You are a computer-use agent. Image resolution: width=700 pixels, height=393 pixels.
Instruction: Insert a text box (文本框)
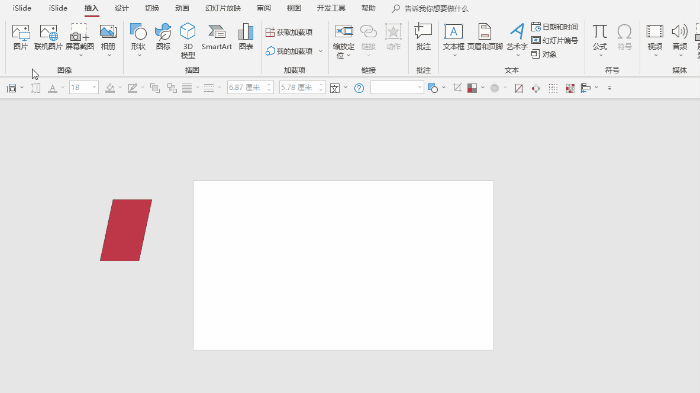click(x=453, y=37)
